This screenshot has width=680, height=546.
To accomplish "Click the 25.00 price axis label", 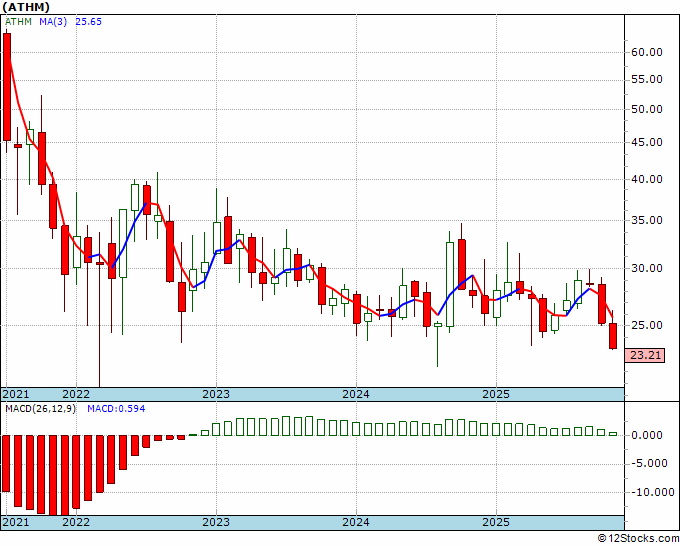I will [646, 325].
